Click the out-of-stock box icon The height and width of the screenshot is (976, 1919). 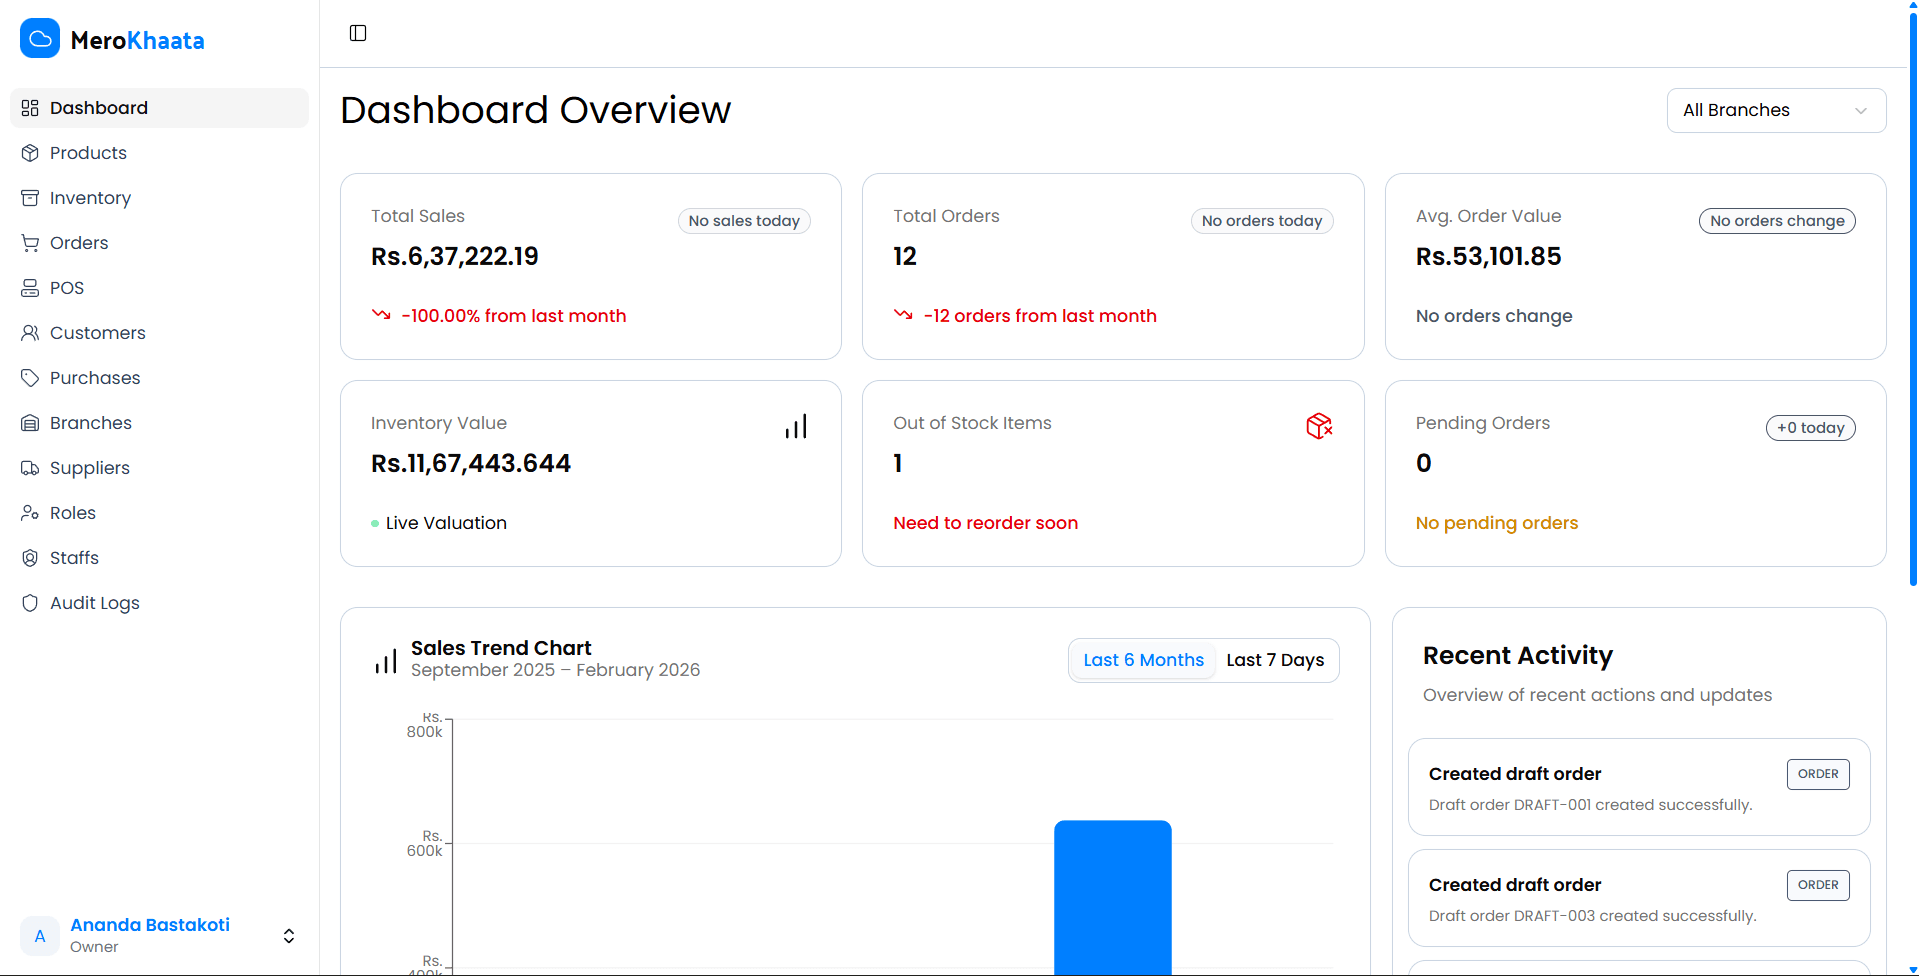1319,425
